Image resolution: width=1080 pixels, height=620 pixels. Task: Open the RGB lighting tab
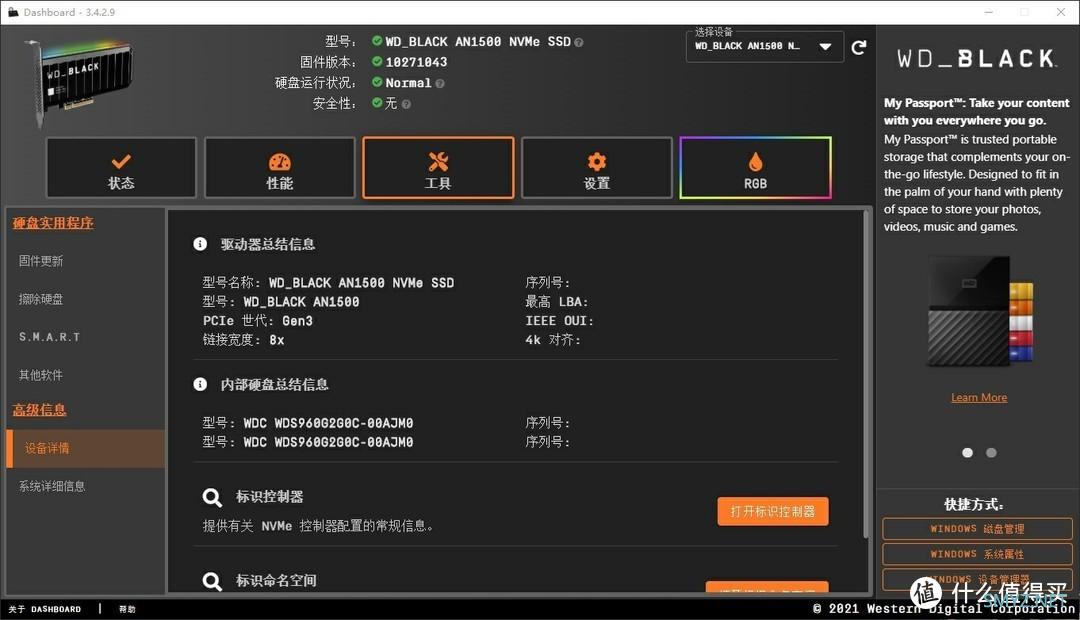[756, 167]
